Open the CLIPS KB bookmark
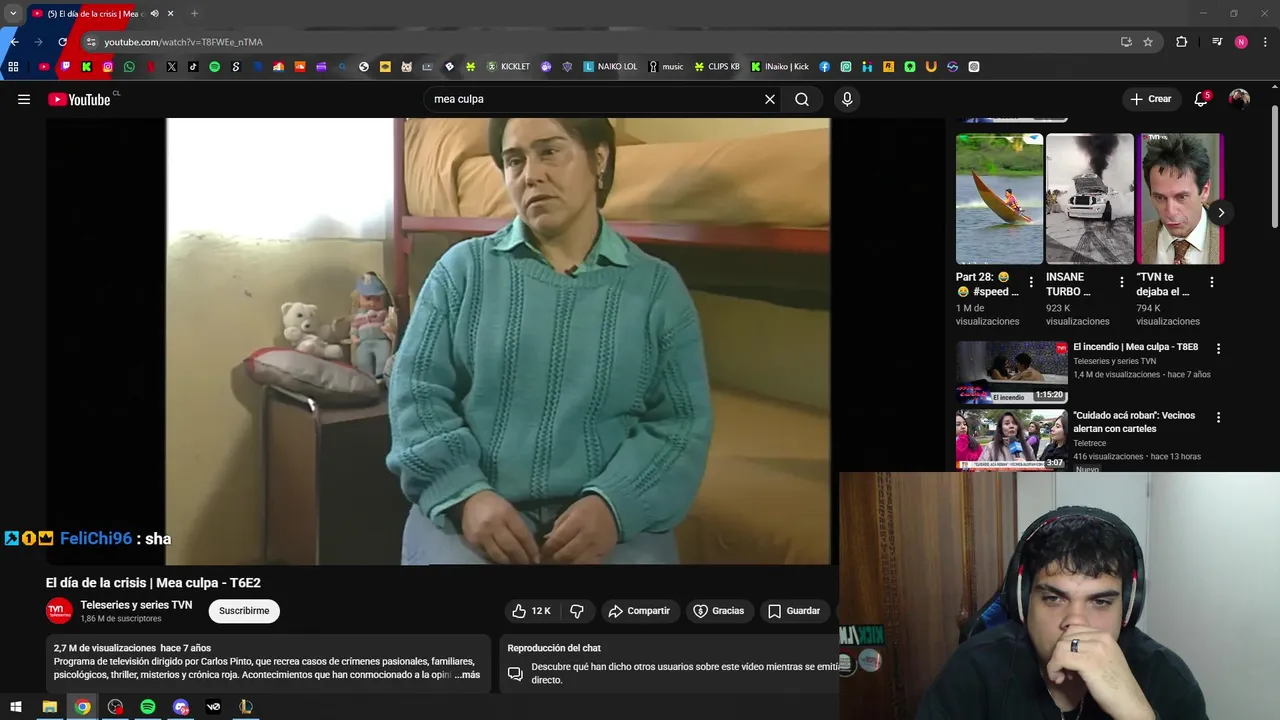The width and height of the screenshot is (1280, 720). click(717, 67)
